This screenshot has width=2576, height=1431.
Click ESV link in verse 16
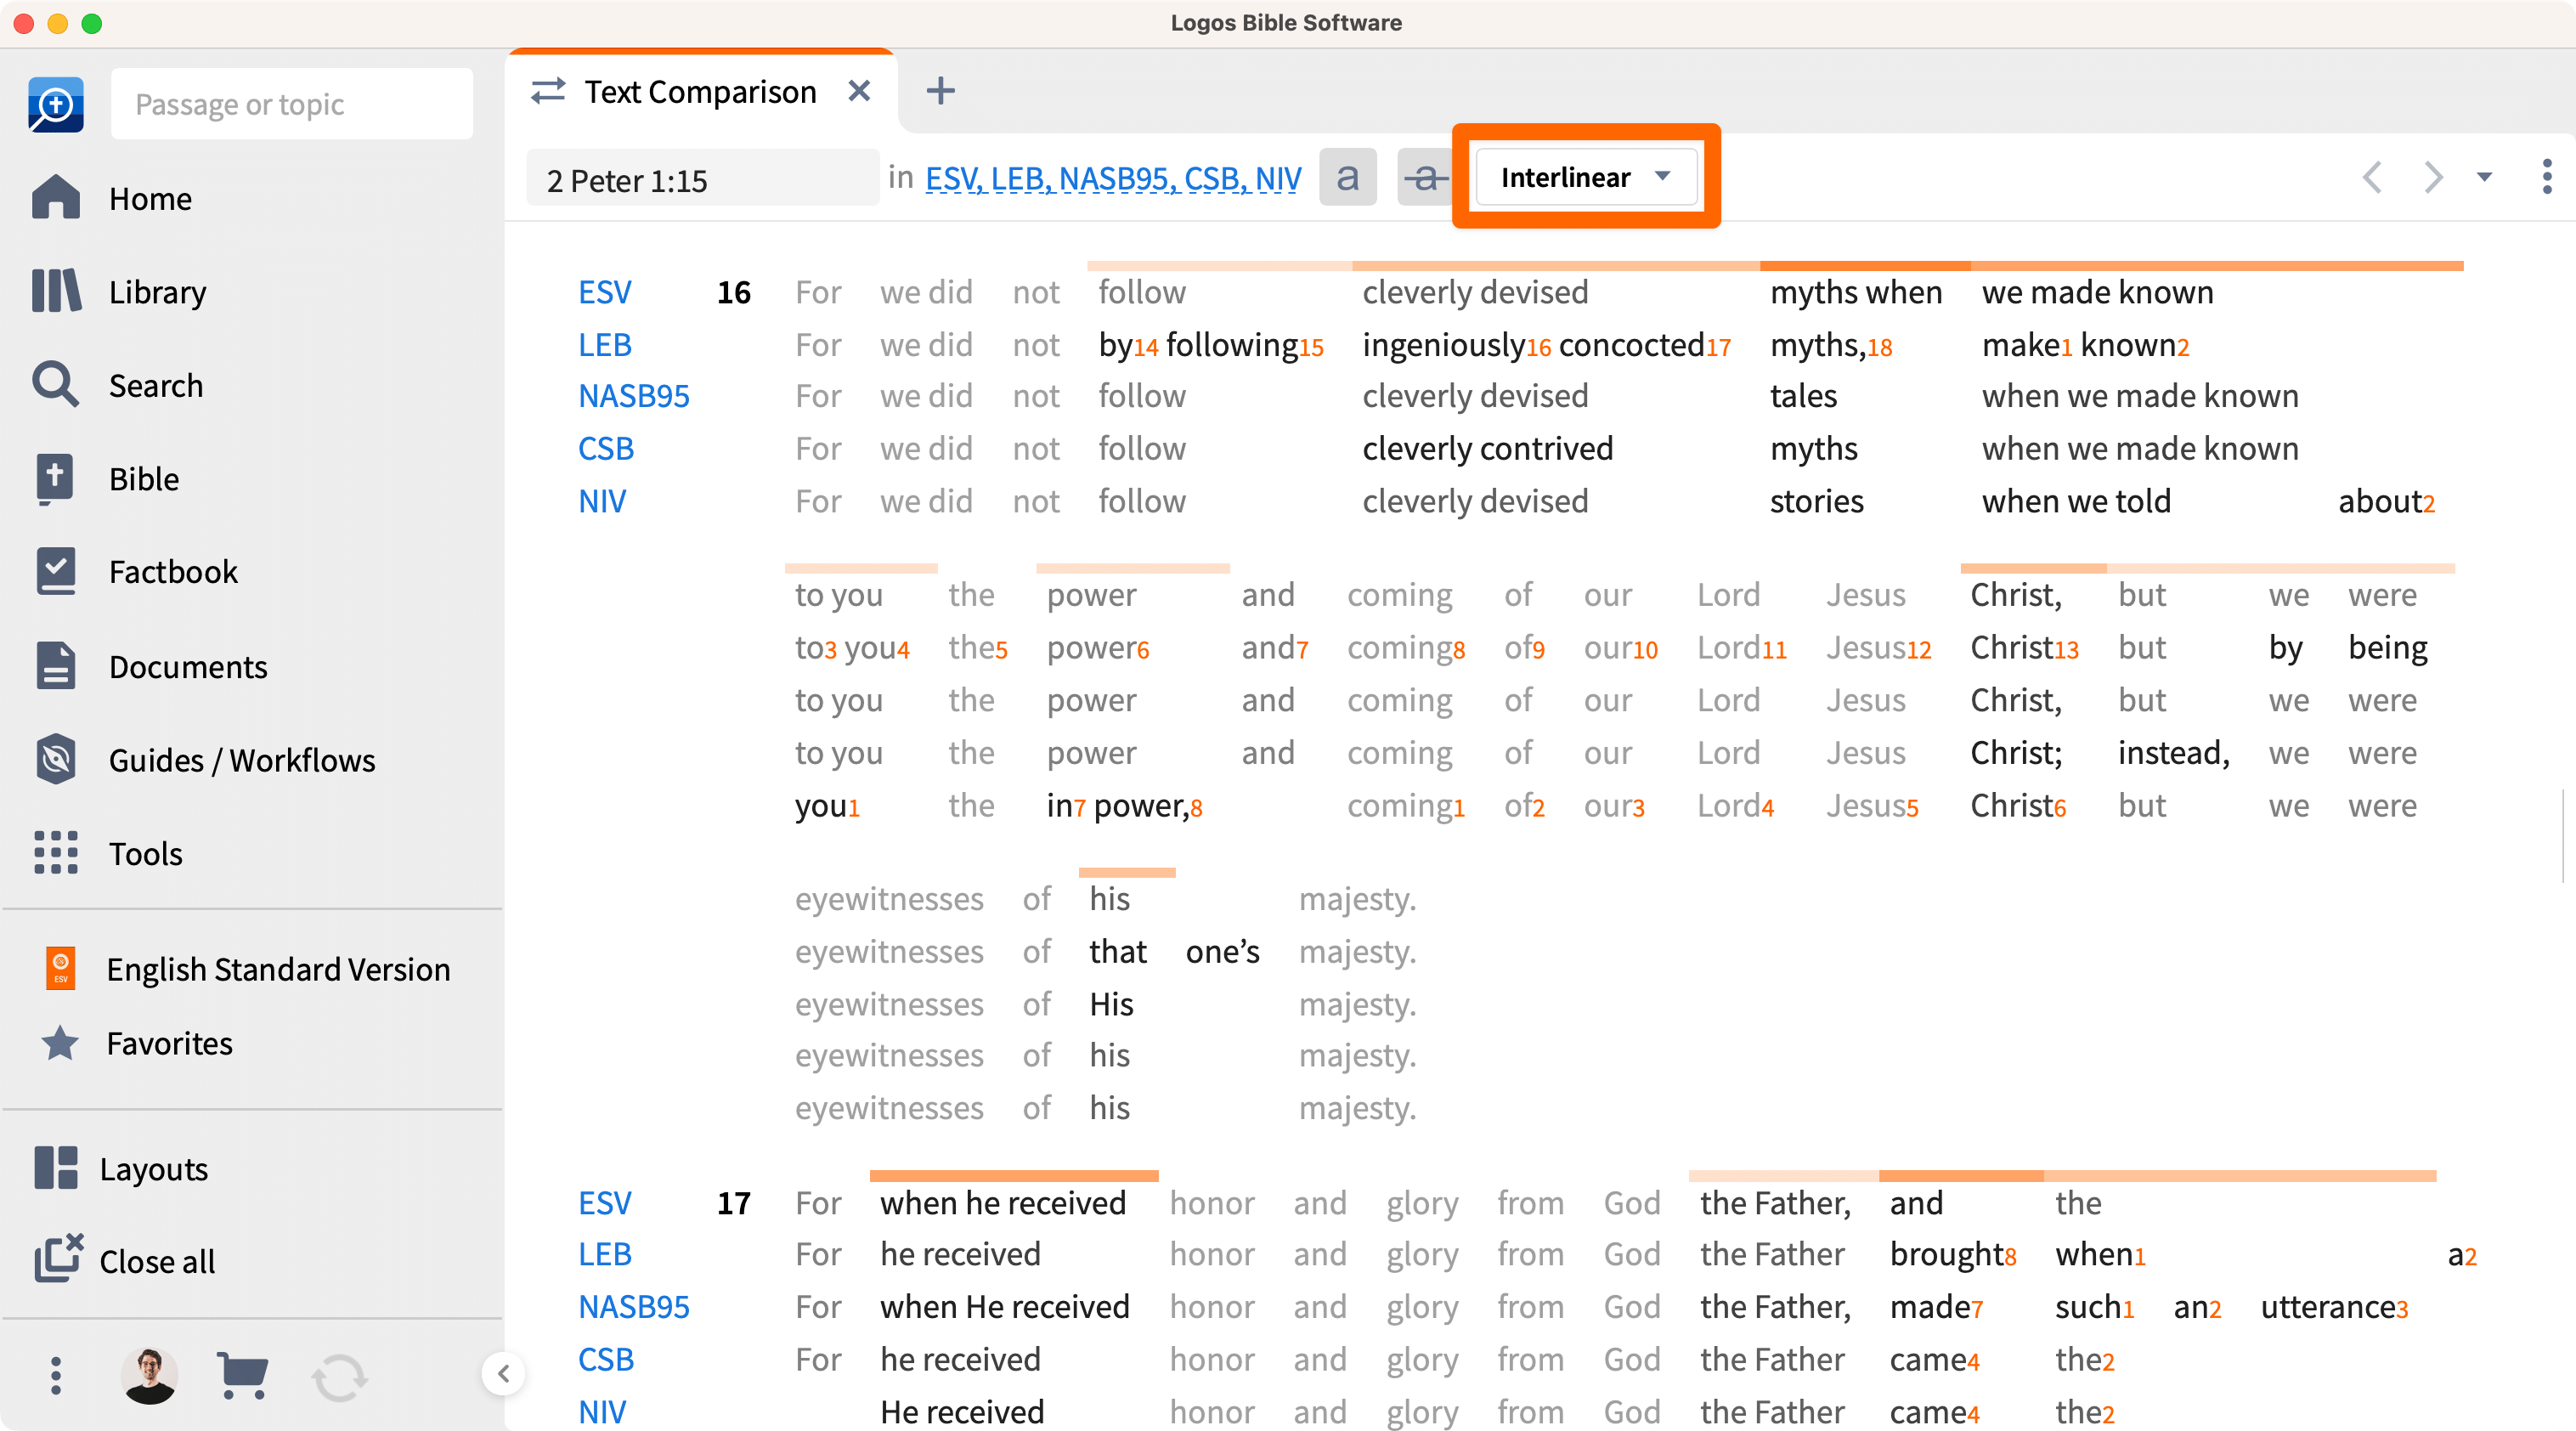[x=604, y=292]
